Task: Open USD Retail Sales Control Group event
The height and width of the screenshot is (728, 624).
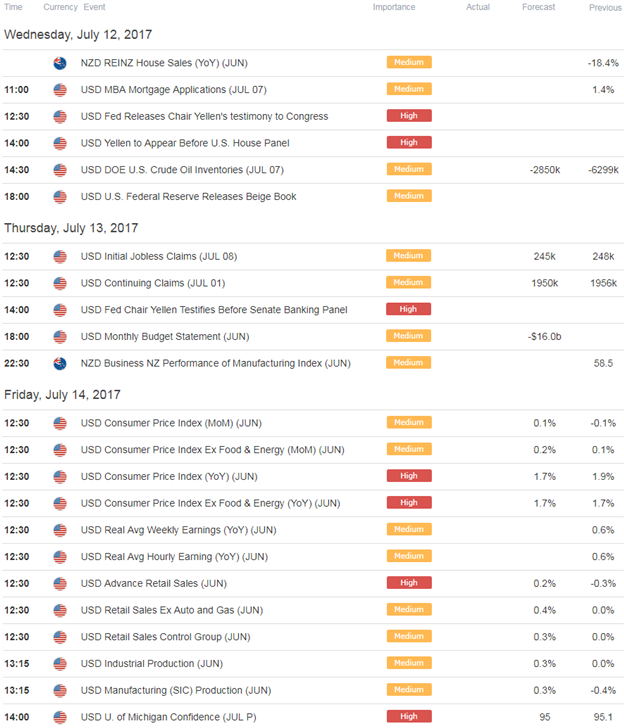Action: click(x=165, y=637)
